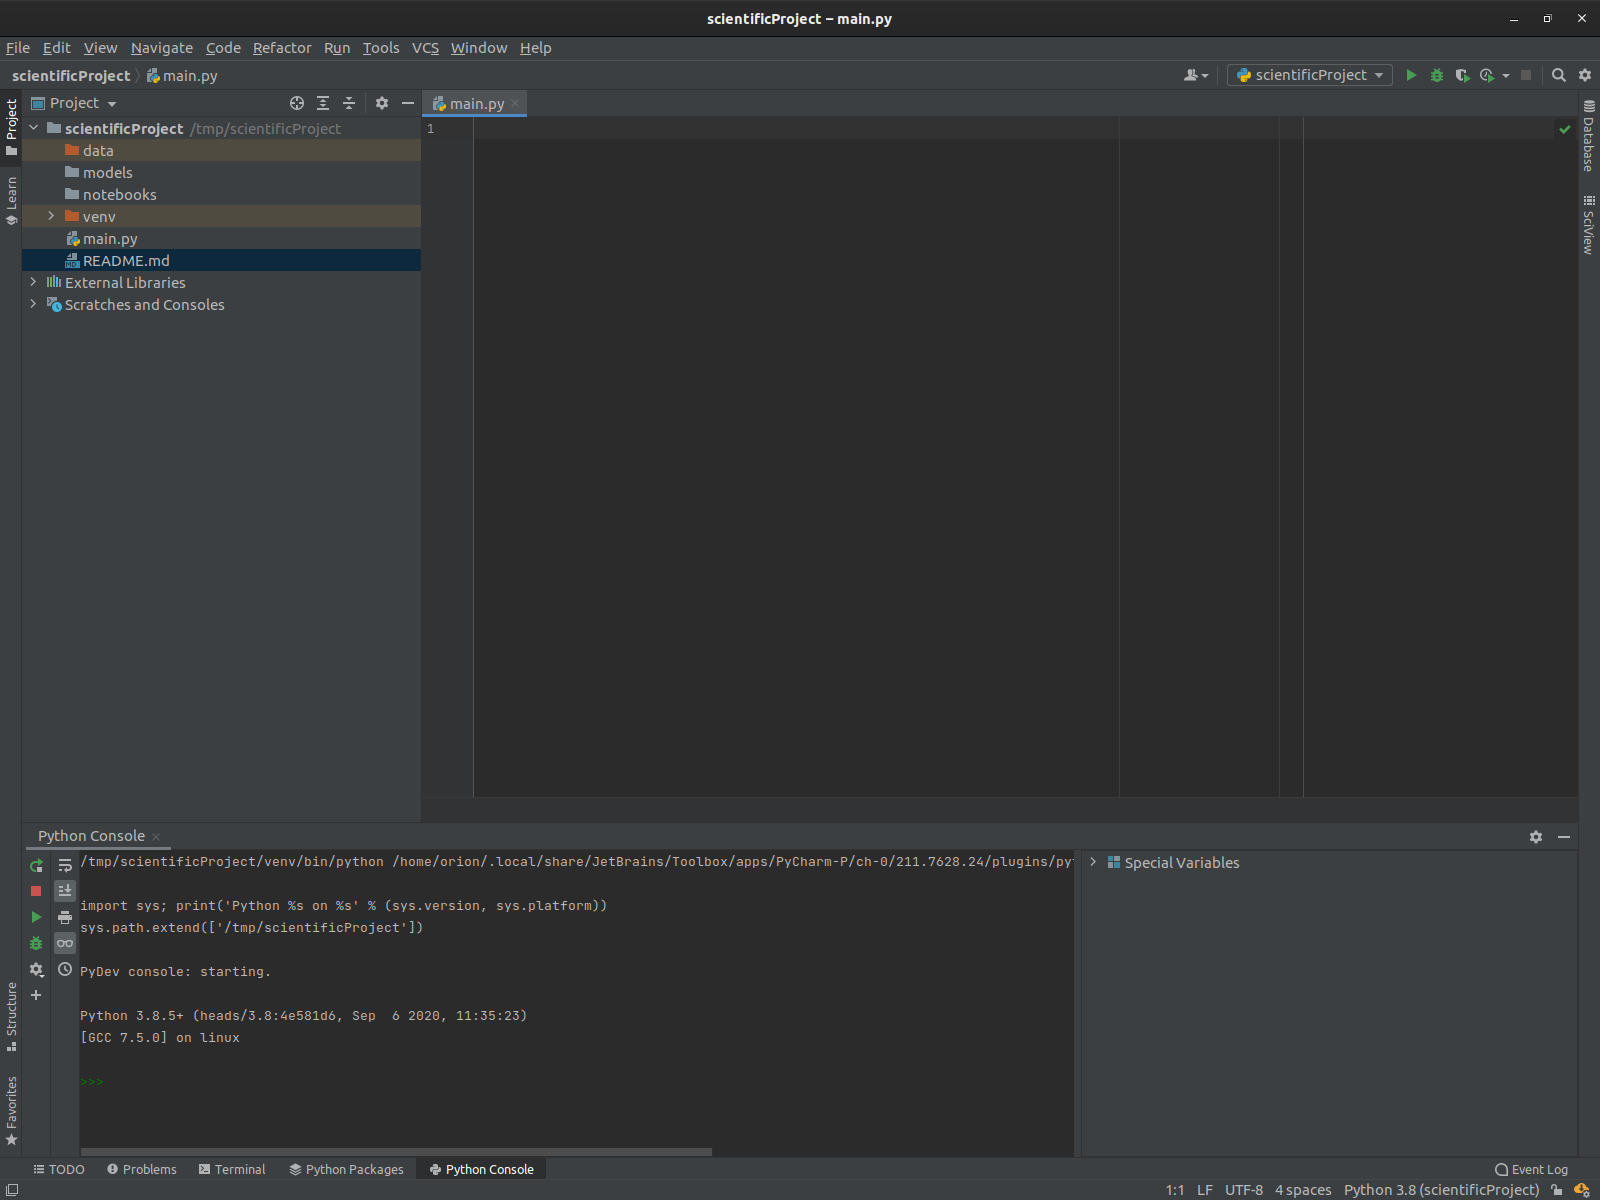1600x1200 pixels.
Task: Expand the Special Variables panel
Action: pos(1092,862)
